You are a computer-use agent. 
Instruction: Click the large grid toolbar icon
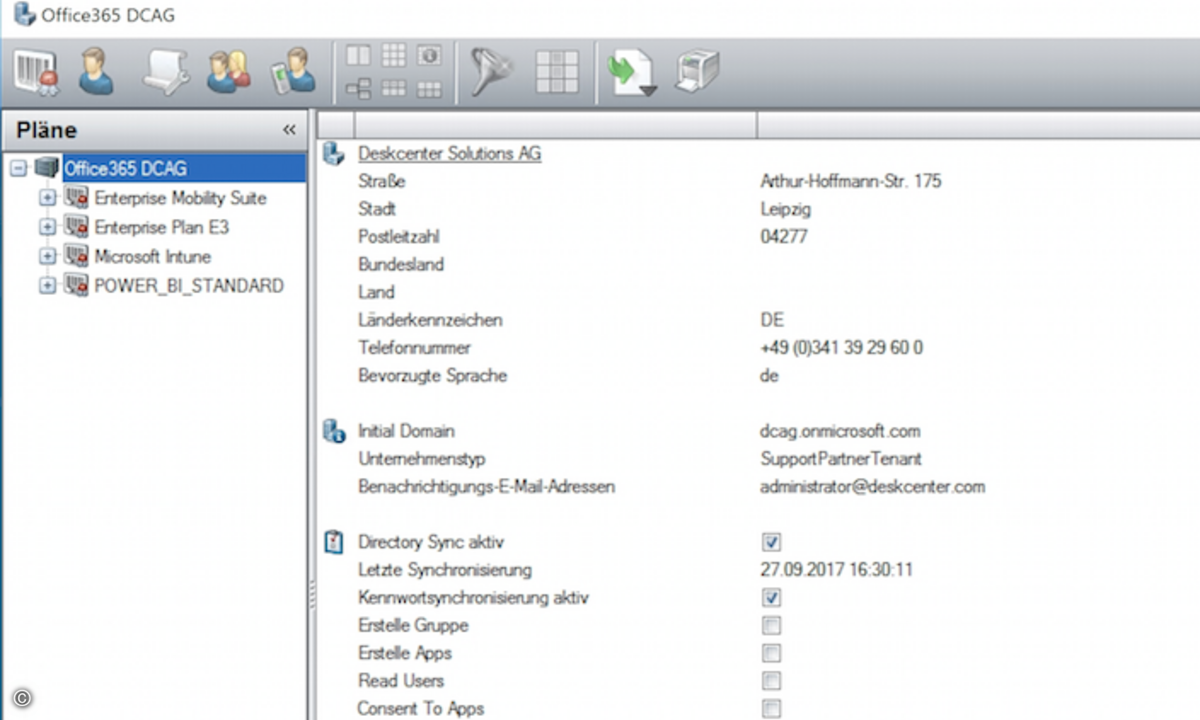point(557,73)
